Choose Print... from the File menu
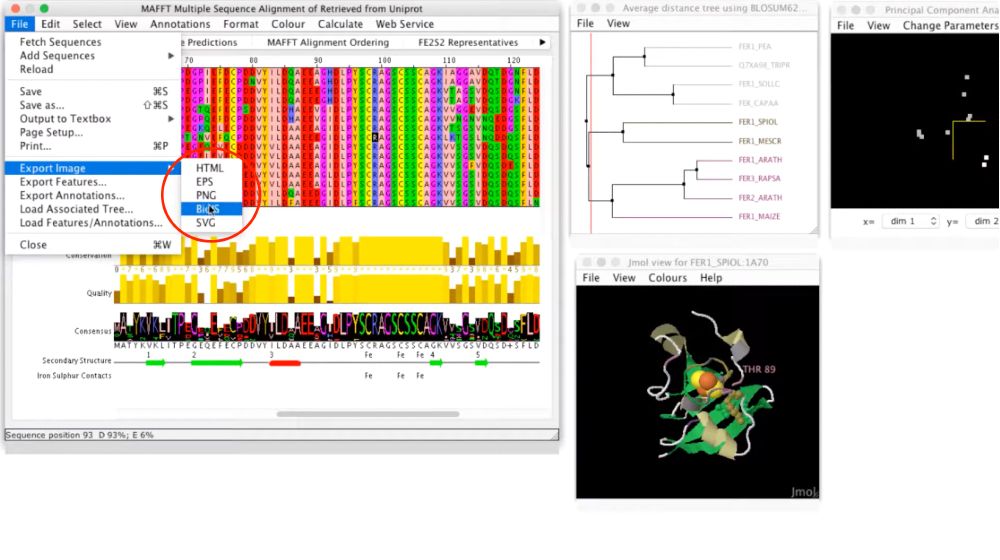This screenshot has height=560, width=1000. click(x=92, y=146)
